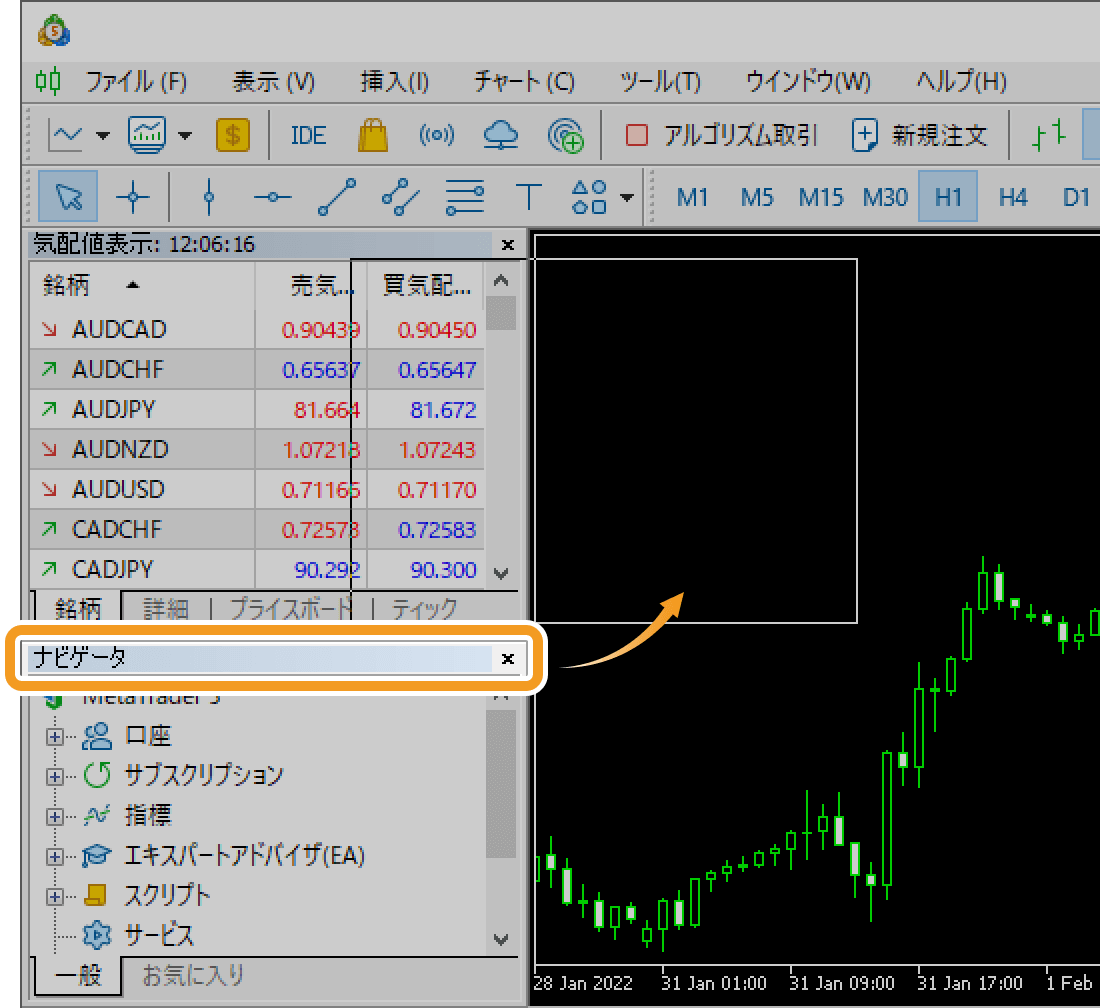Select the AUDNZD symbol row
Image resolution: width=1100 pixels, height=1008 pixels.
pyautogui.click(x=257, y=449)
